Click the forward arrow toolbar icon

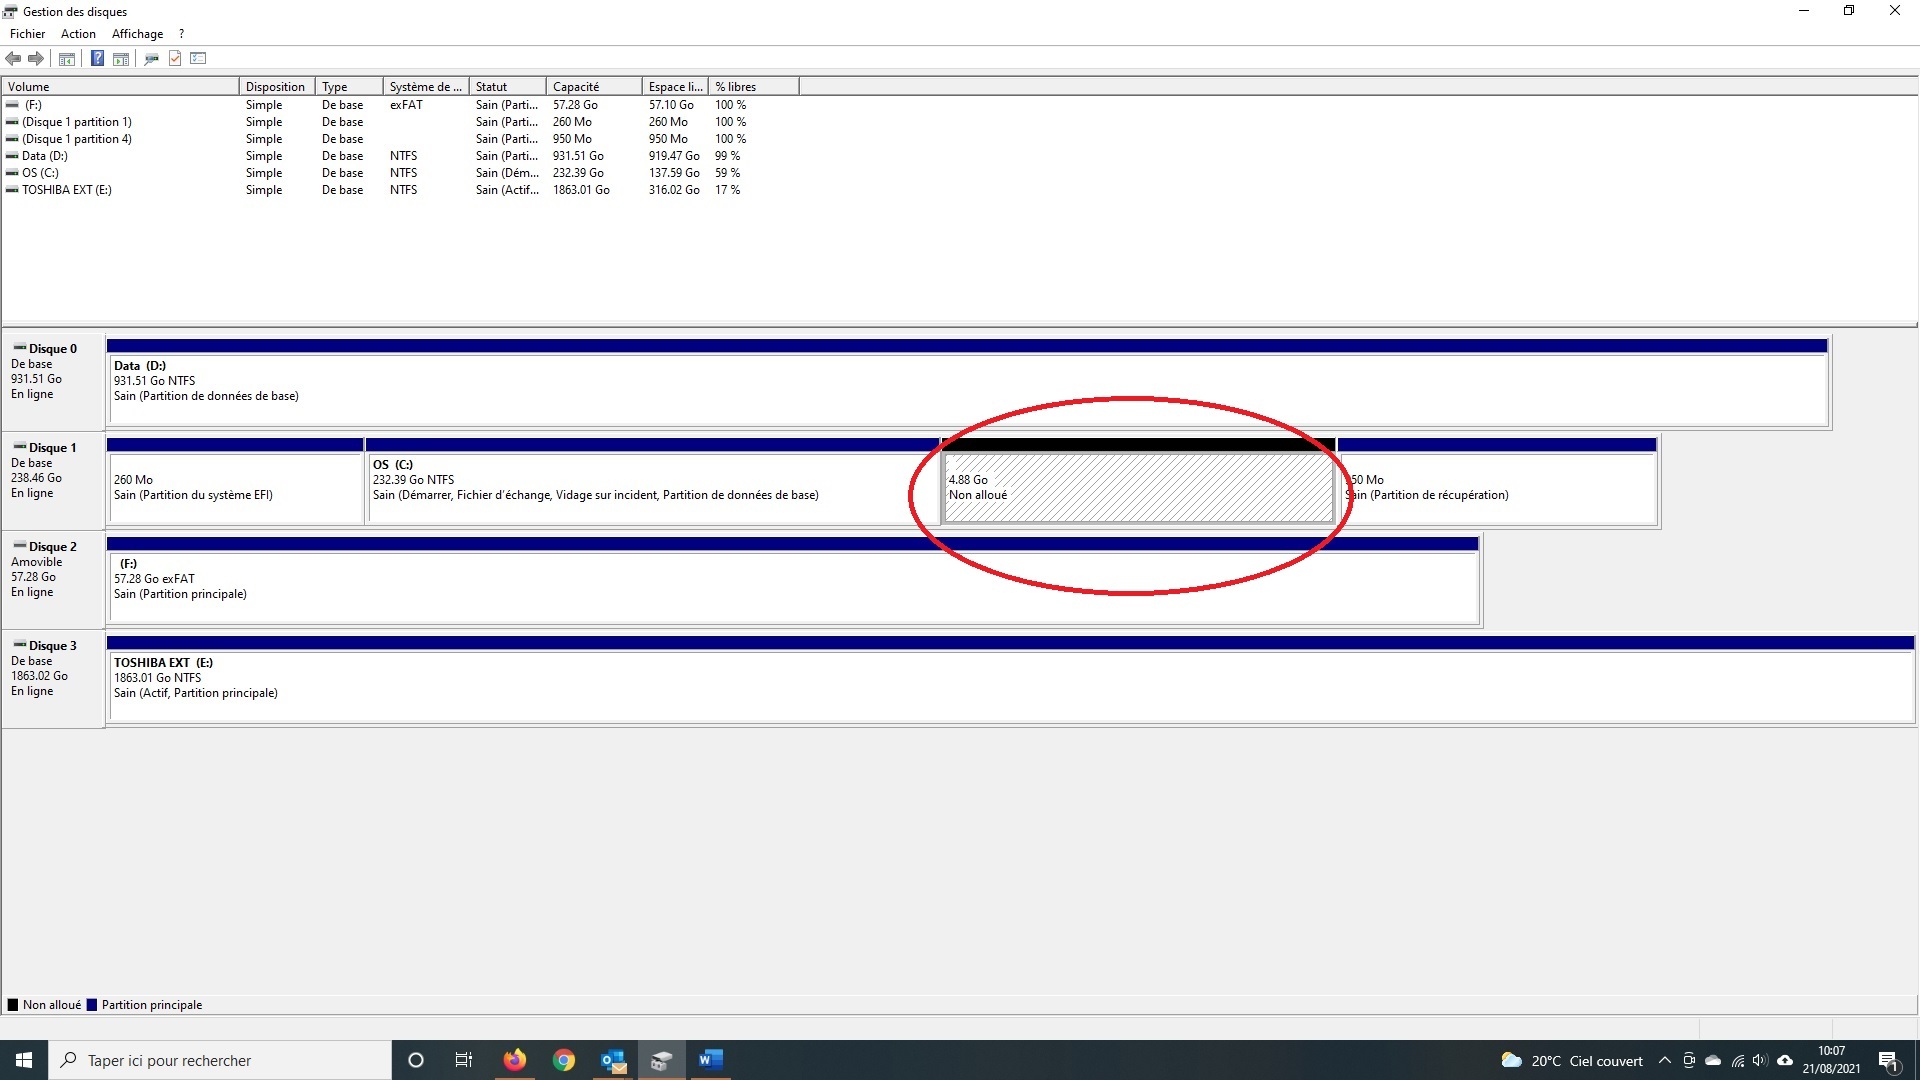pyautogui.click(x=36, y=59)
